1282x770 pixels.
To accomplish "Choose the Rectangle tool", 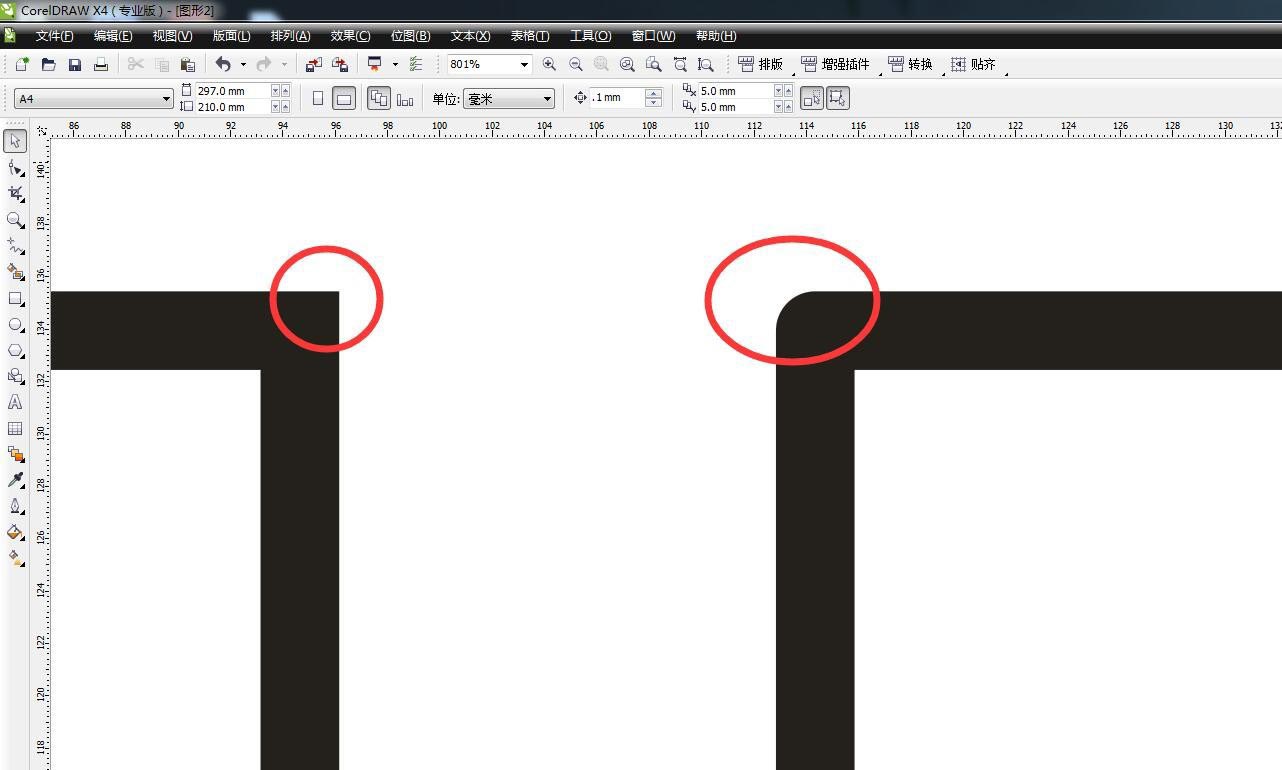I will point(15,298).
